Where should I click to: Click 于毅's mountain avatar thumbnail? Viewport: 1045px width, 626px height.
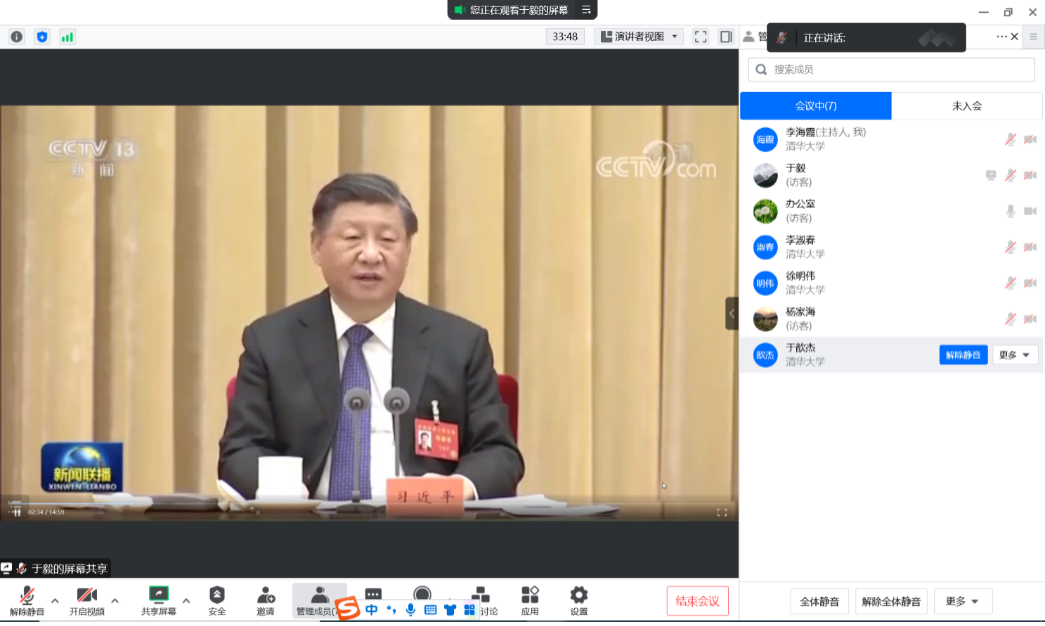pyautogui.click(x=765, y=175)
